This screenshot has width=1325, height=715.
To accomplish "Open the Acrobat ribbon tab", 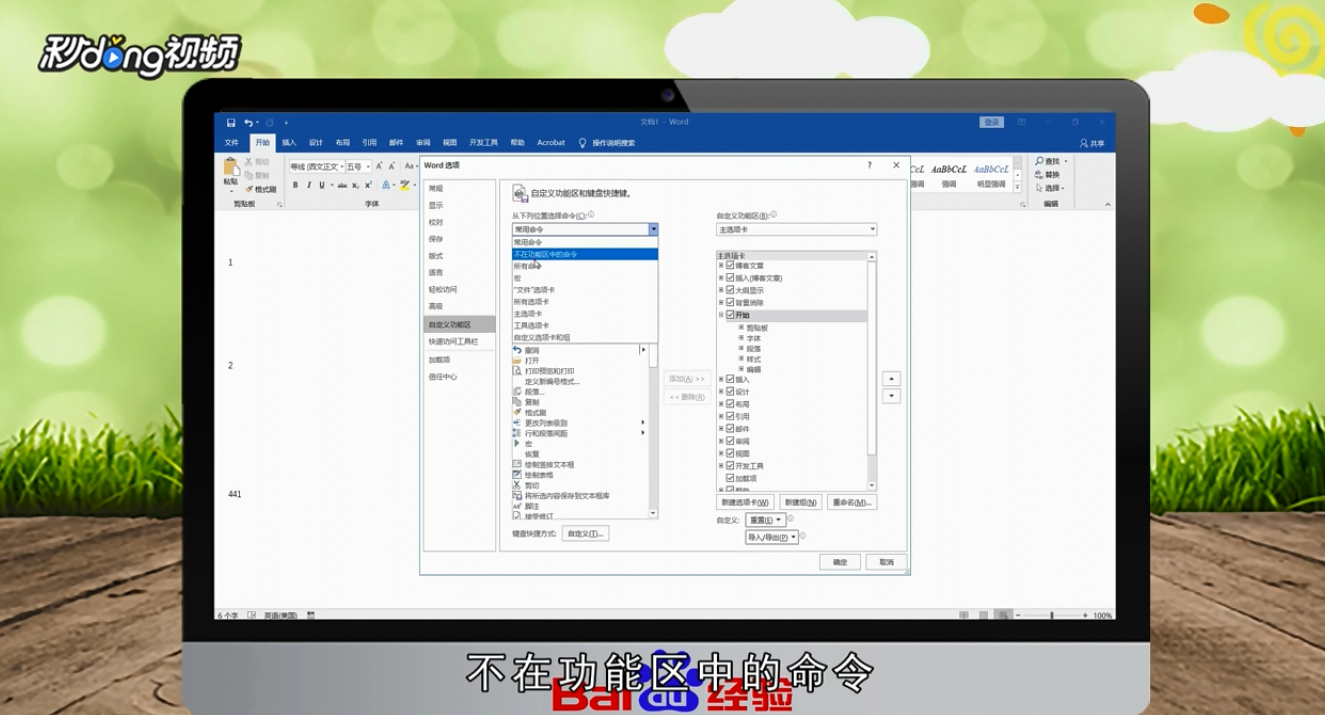I will 551,143.
